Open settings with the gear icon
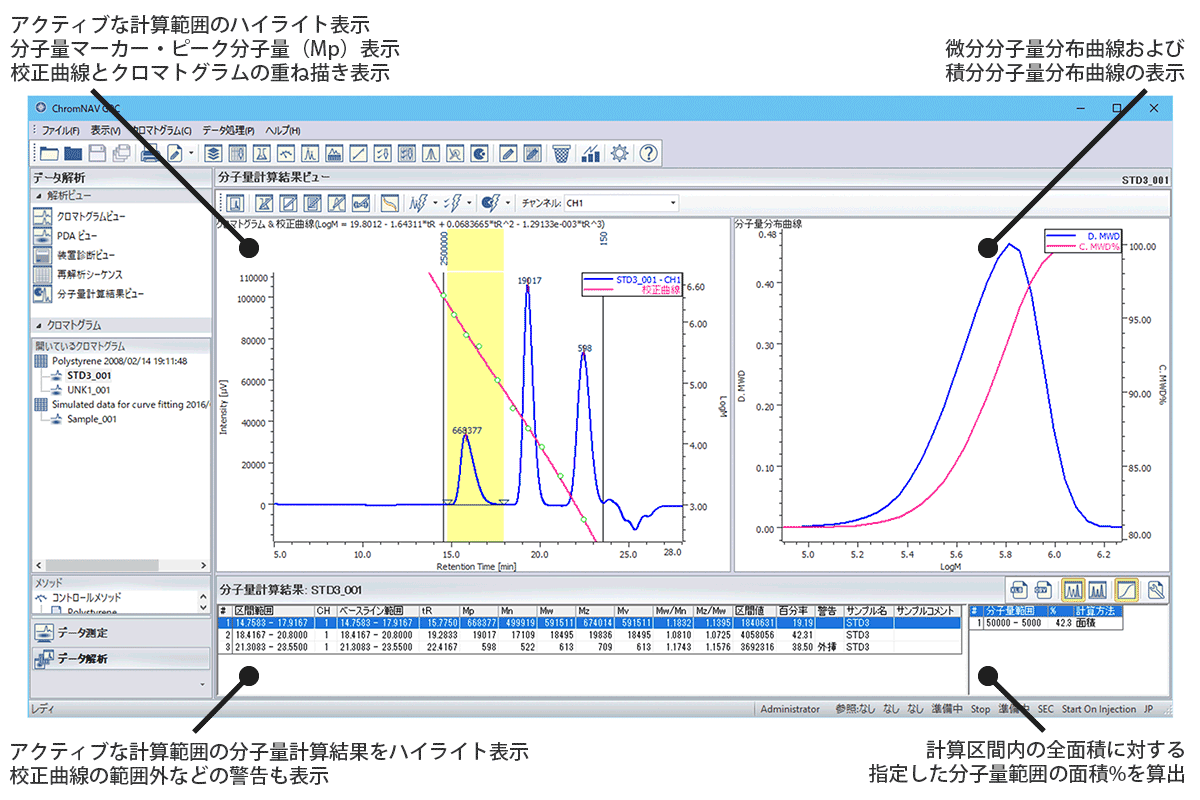Screen dimensions: 1200x800 click(620, 153)
